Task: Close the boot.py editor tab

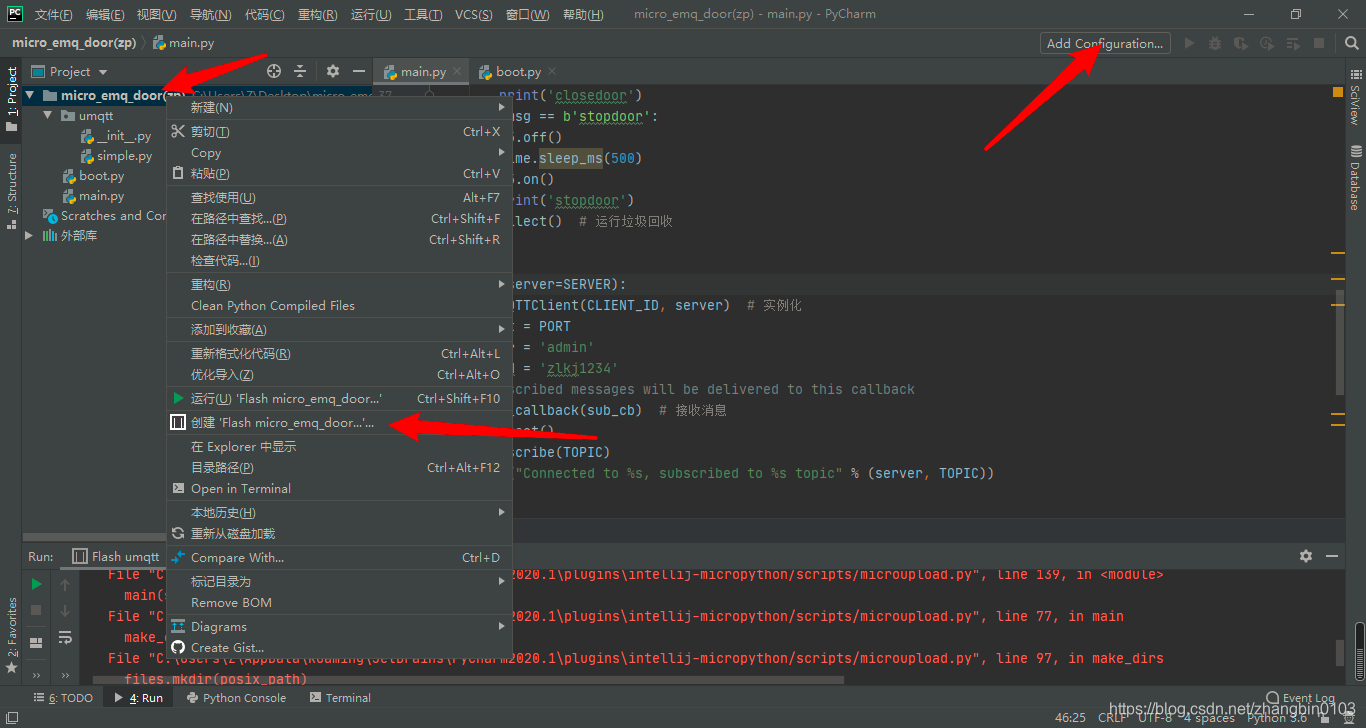Action: (x=552, y=71)
